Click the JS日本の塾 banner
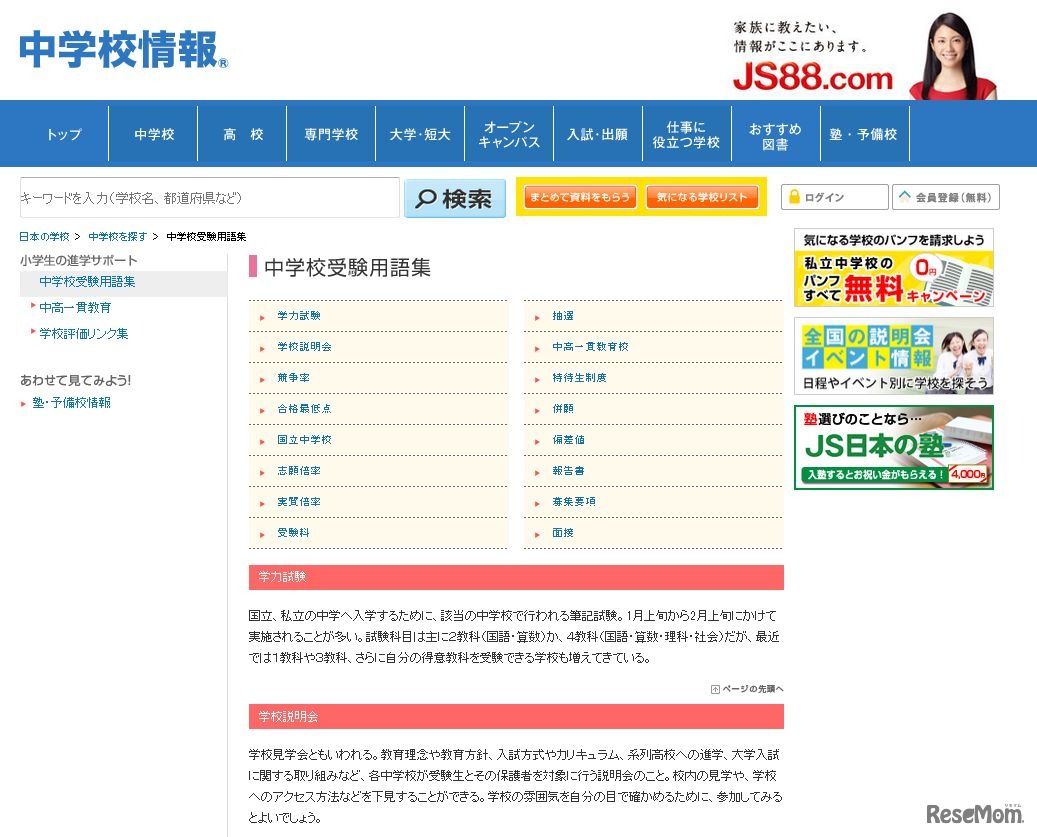 pyautogui.click(x=893, y=447)
